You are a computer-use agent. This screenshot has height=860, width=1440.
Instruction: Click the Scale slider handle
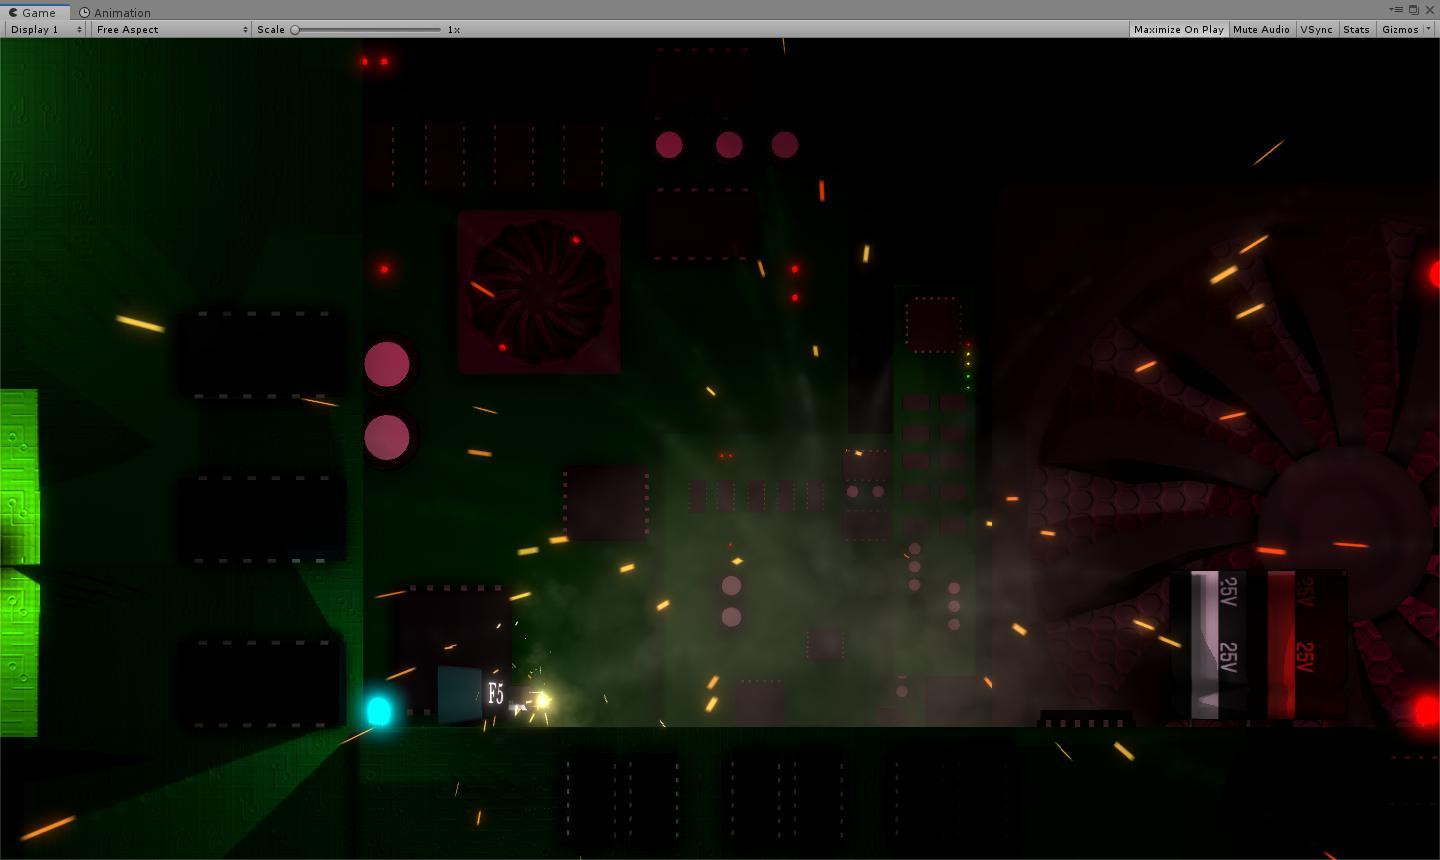(x=295, y=29)
